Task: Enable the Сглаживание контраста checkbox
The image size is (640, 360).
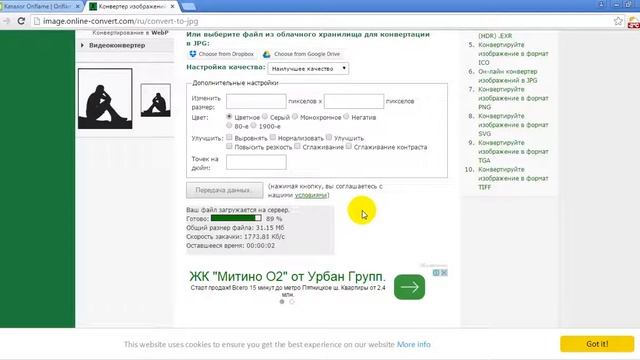Action: [x=349, y=146]
